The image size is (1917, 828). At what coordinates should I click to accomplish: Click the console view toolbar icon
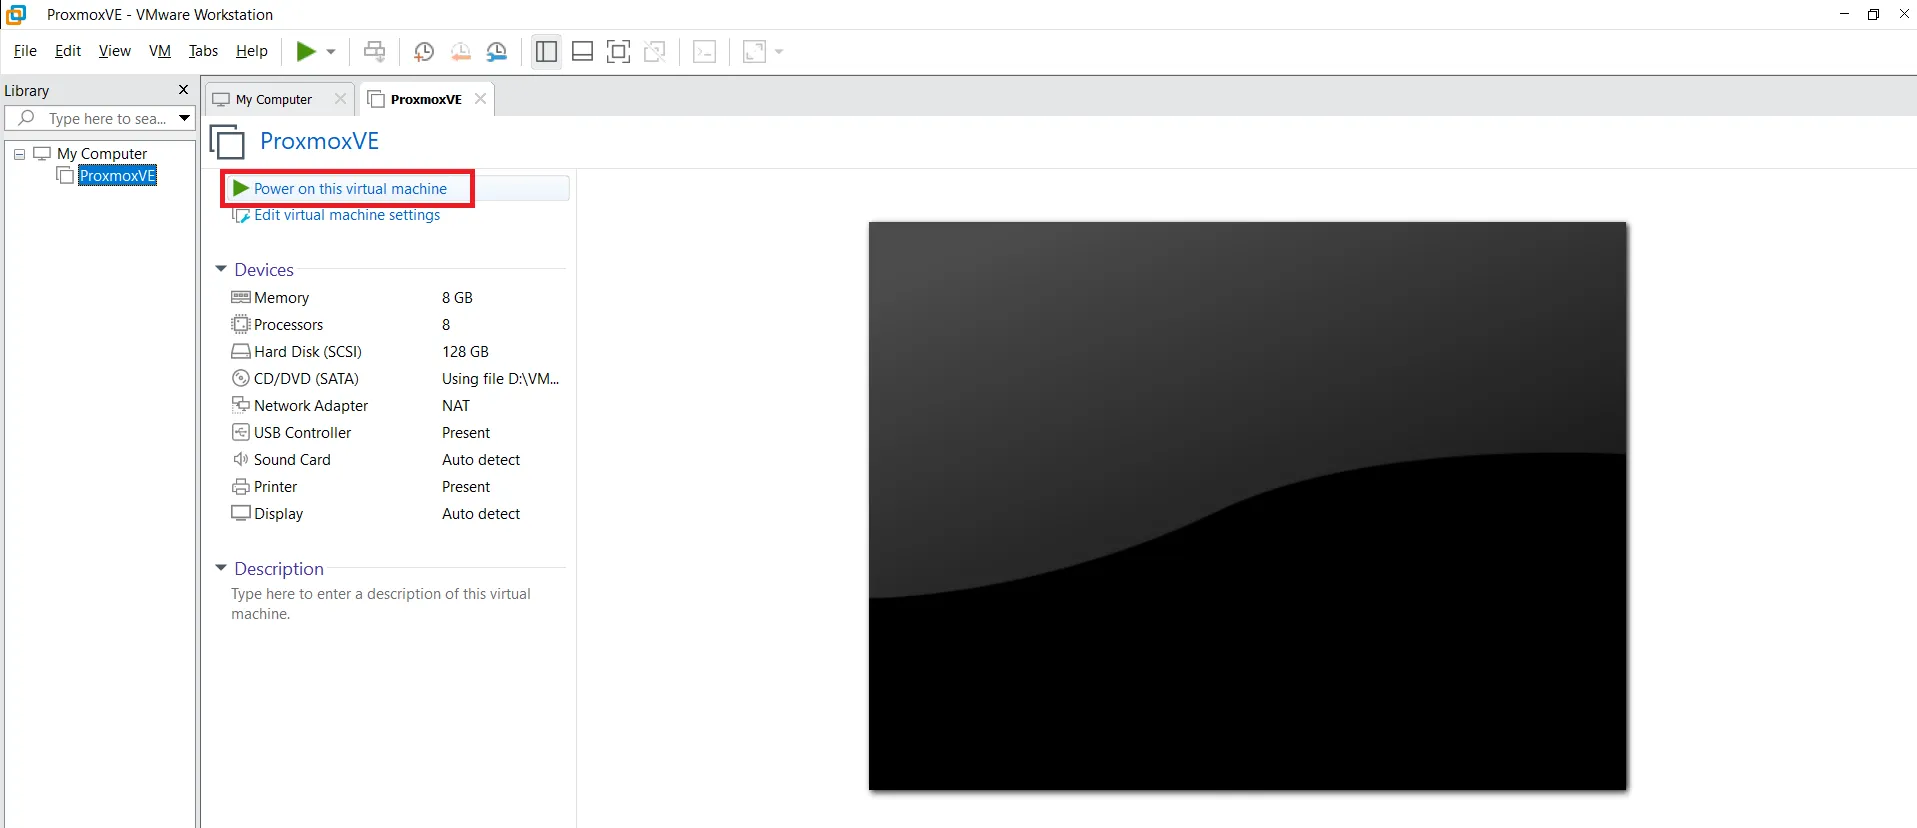(705, 51)
